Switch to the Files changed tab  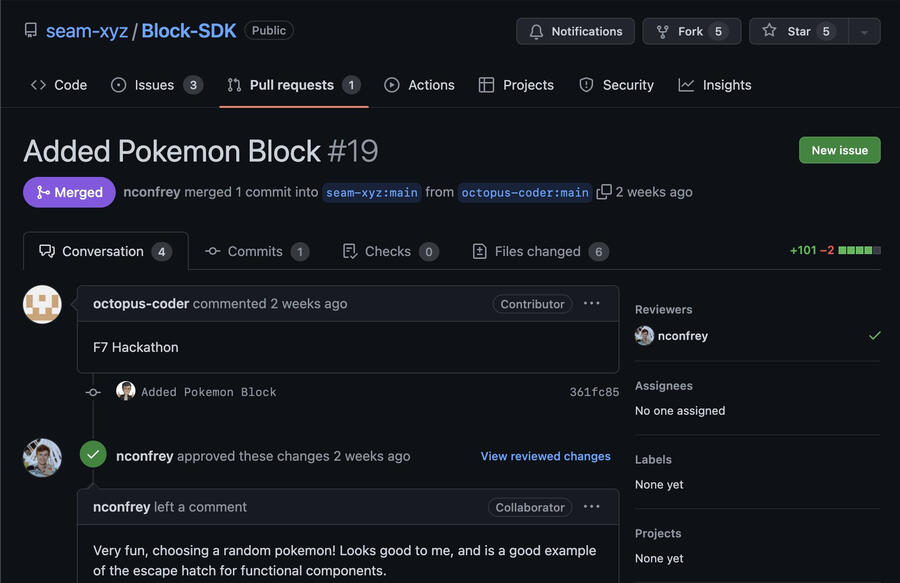tap(540, 251)
